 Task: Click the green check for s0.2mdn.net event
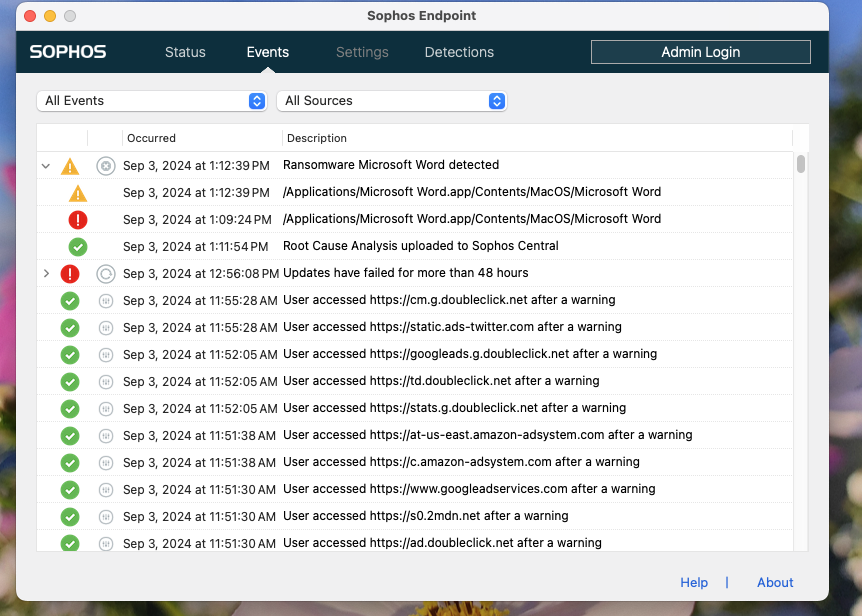[x=70, y=517]
